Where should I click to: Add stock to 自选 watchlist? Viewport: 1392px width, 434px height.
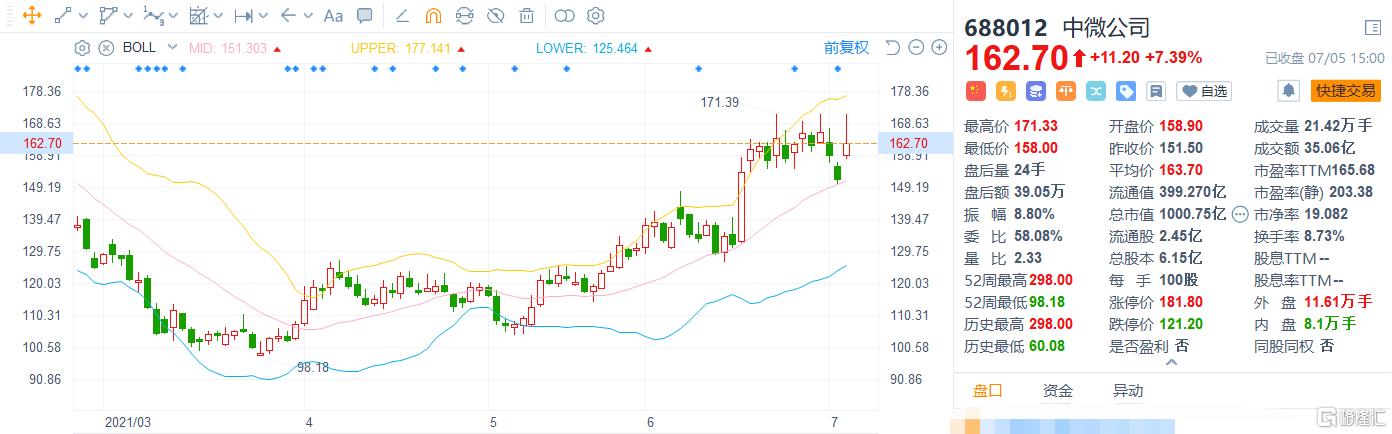1203,91
